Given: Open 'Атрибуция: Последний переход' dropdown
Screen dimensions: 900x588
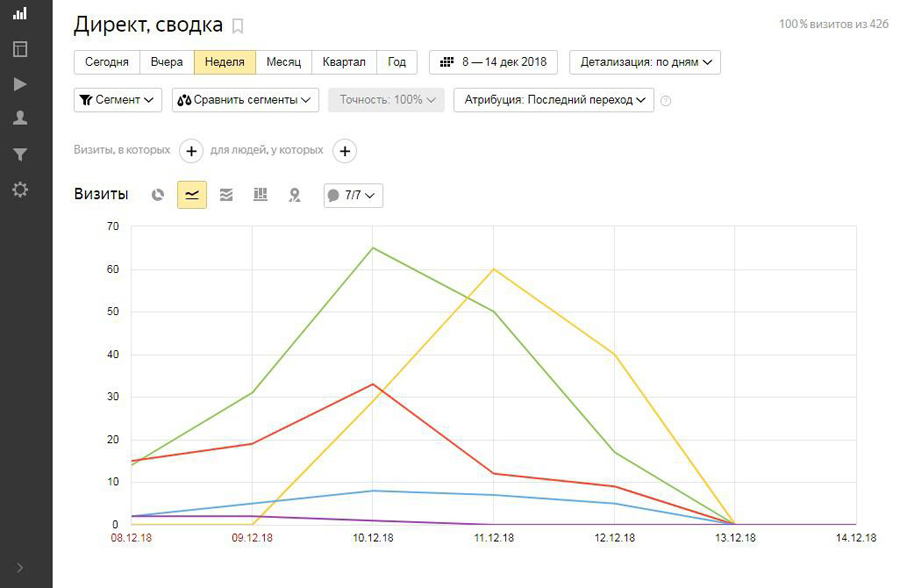Looking at the screenshot, I should [x=553, y=100].
